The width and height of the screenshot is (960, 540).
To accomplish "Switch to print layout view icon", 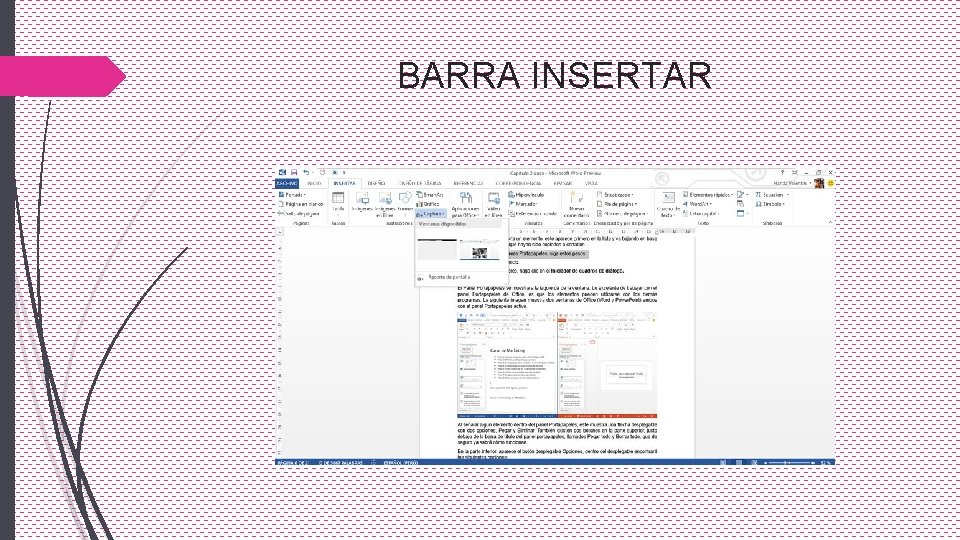I will click(x=739, y=463).
